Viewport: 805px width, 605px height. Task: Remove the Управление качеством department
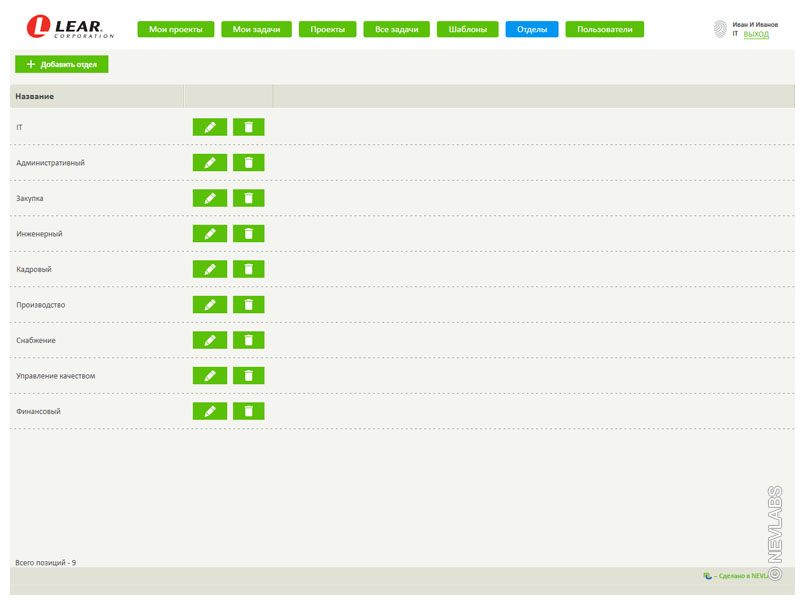(248, 376)
